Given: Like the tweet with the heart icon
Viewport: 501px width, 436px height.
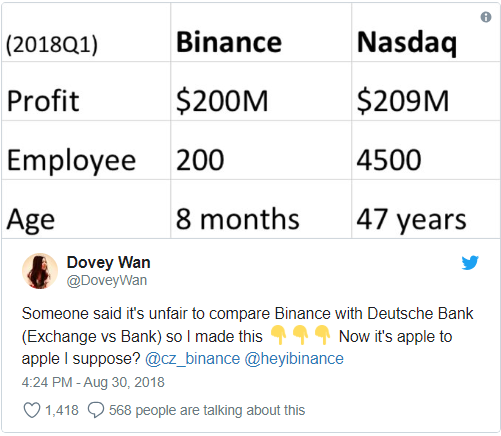Looking at the screenshot, I should pos(32,410).
